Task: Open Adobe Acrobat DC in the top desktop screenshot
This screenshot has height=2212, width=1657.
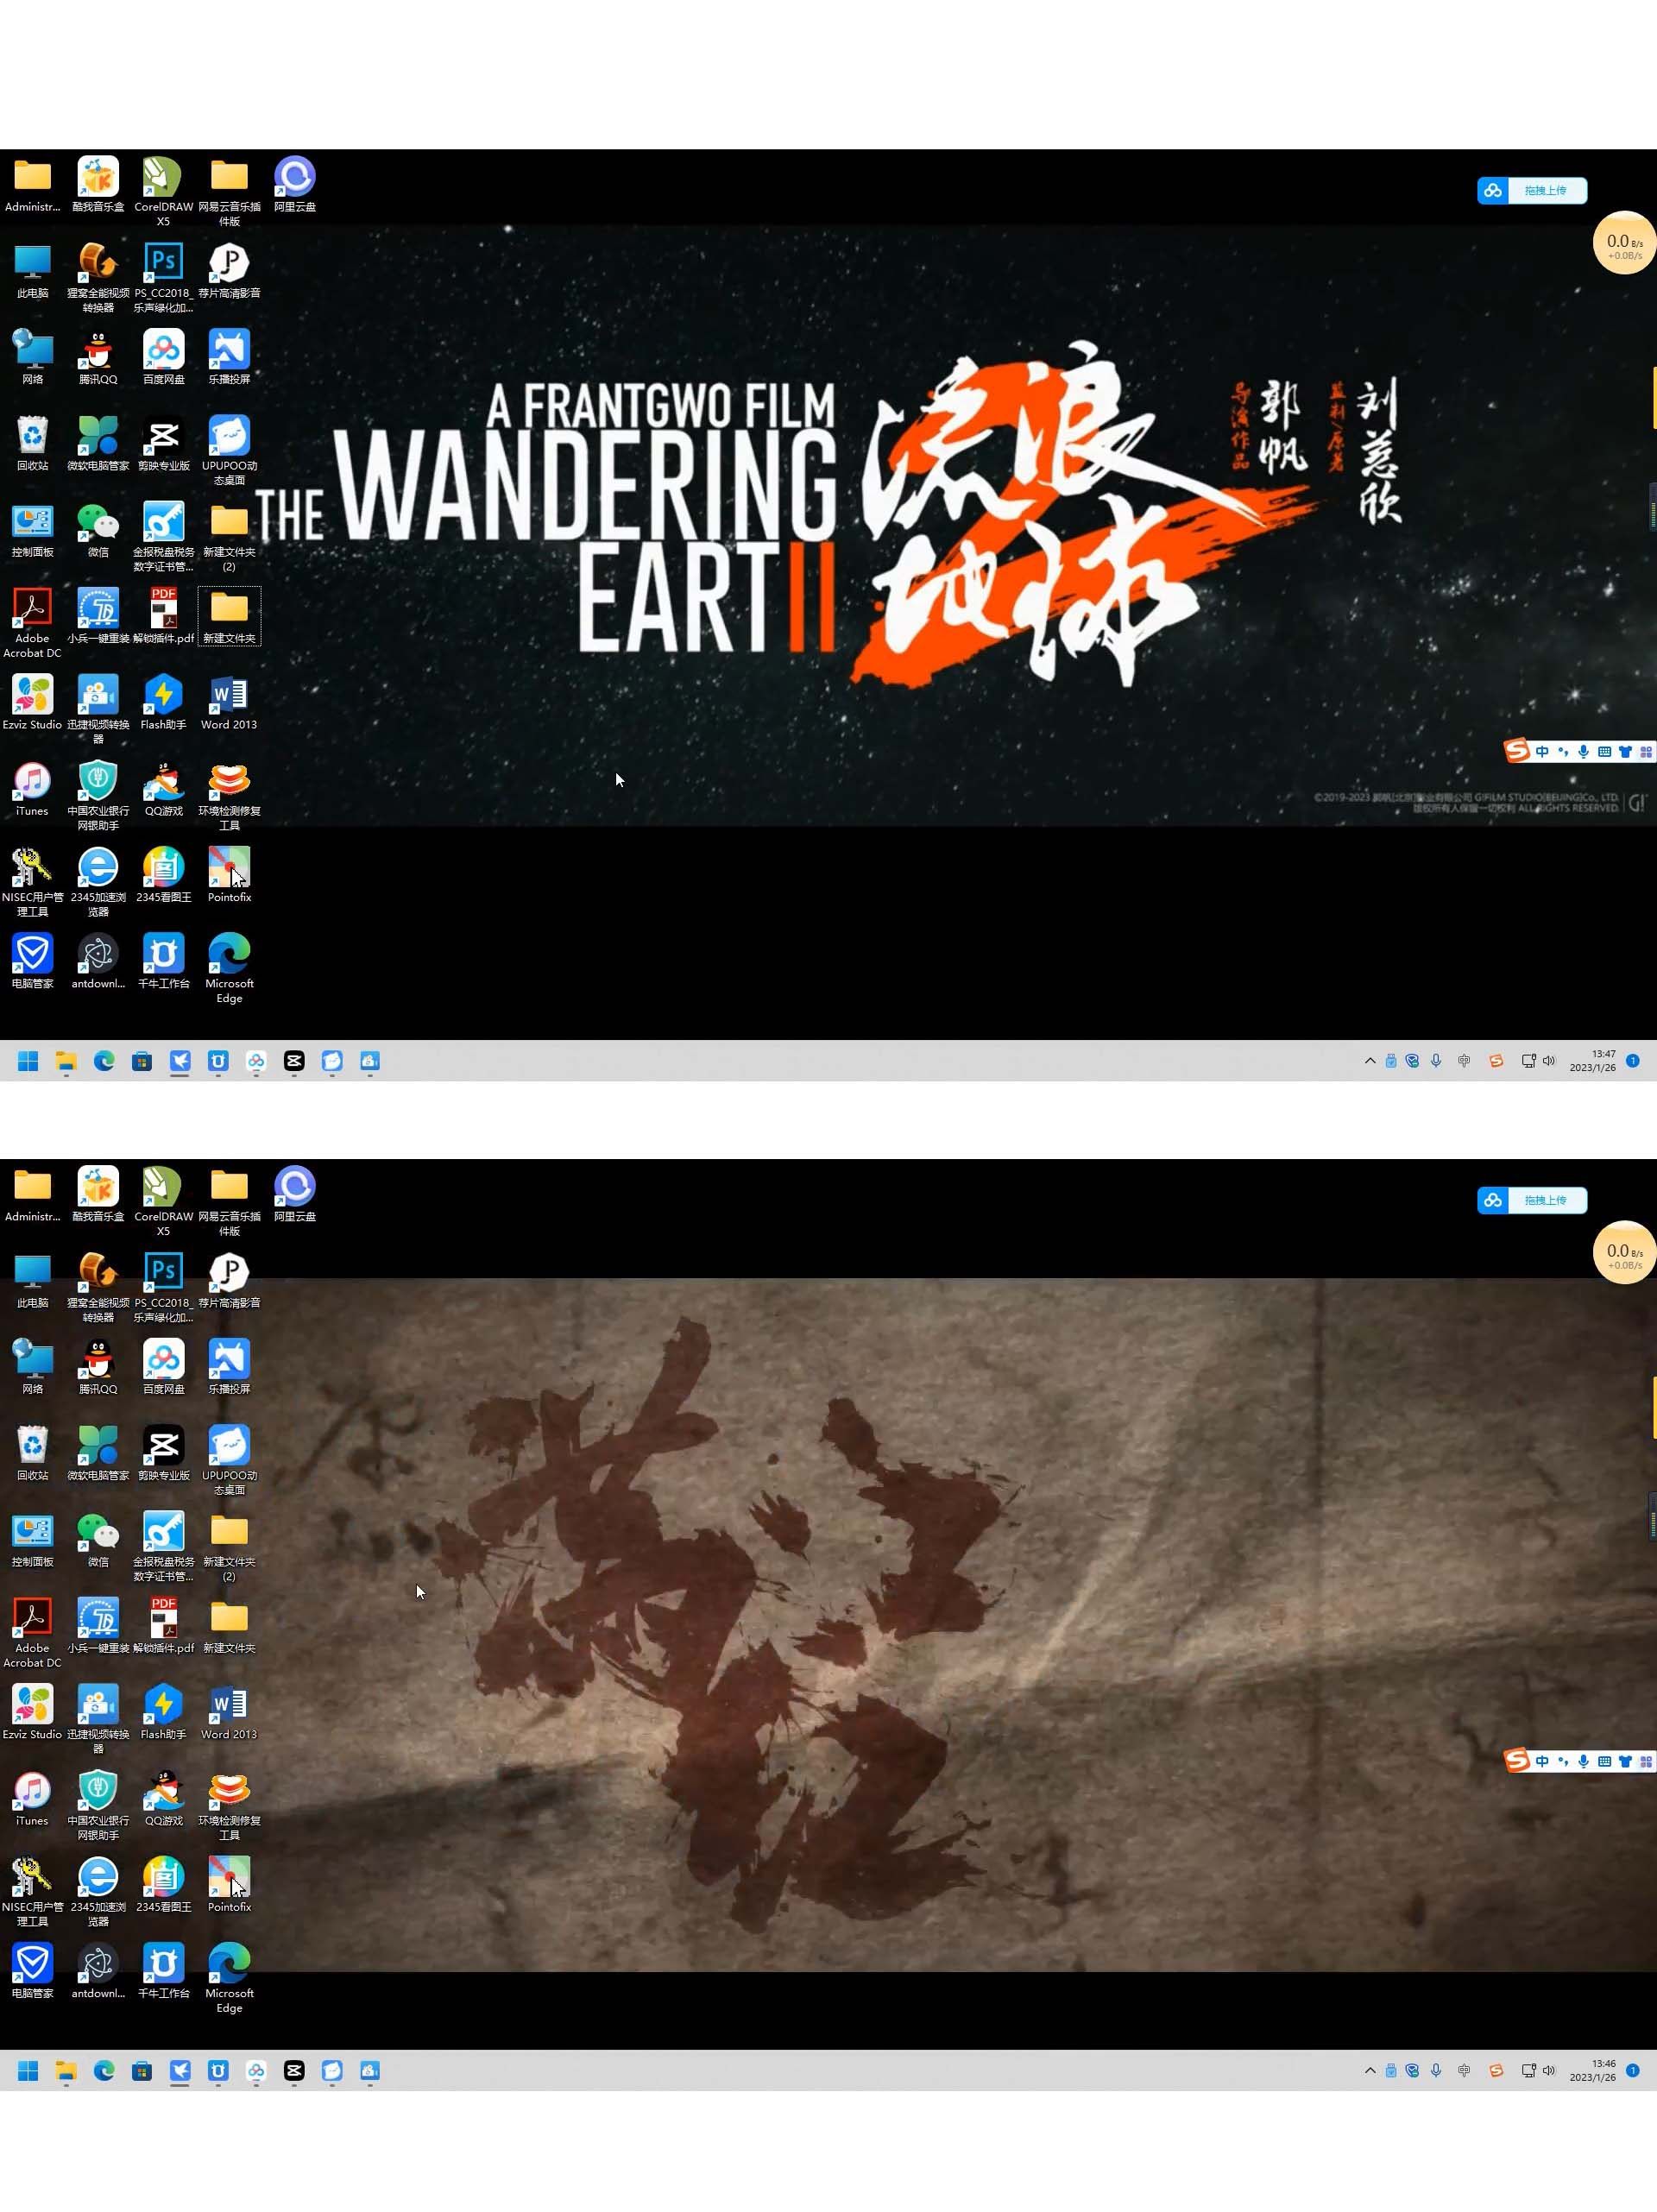Action: (32, 623)
